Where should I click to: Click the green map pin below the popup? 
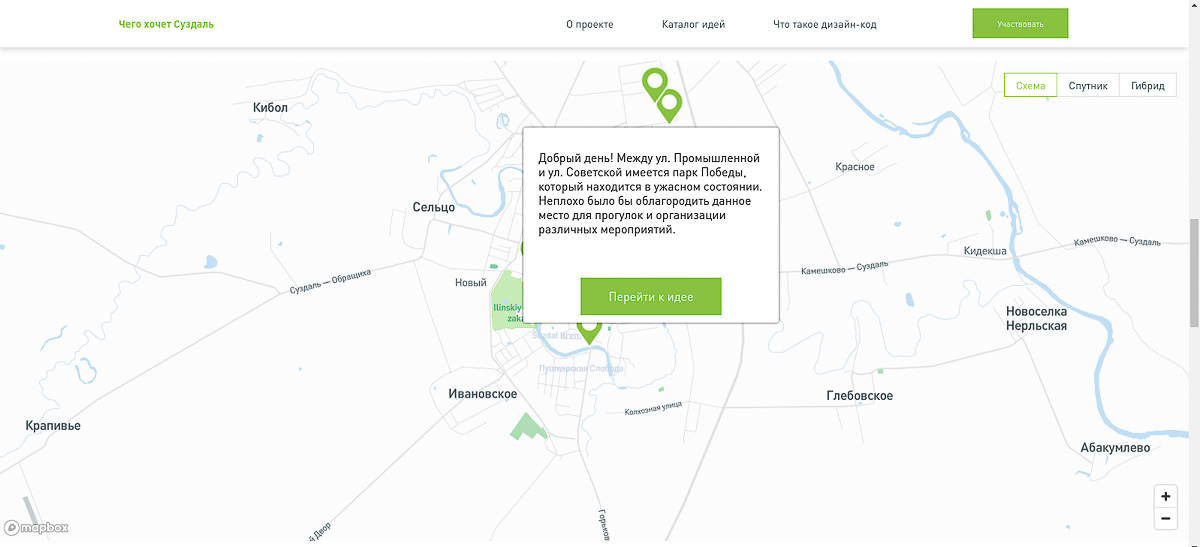[x=590, y=328]
